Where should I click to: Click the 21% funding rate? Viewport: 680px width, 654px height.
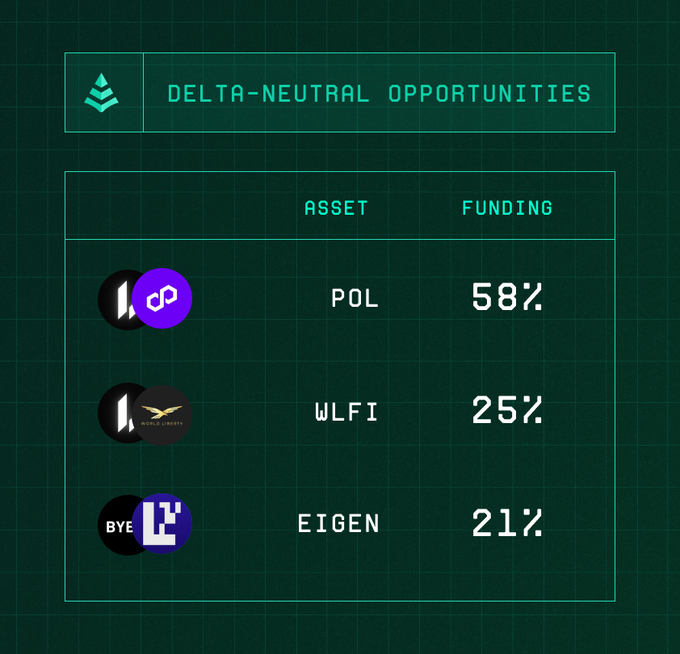[506, 523]
